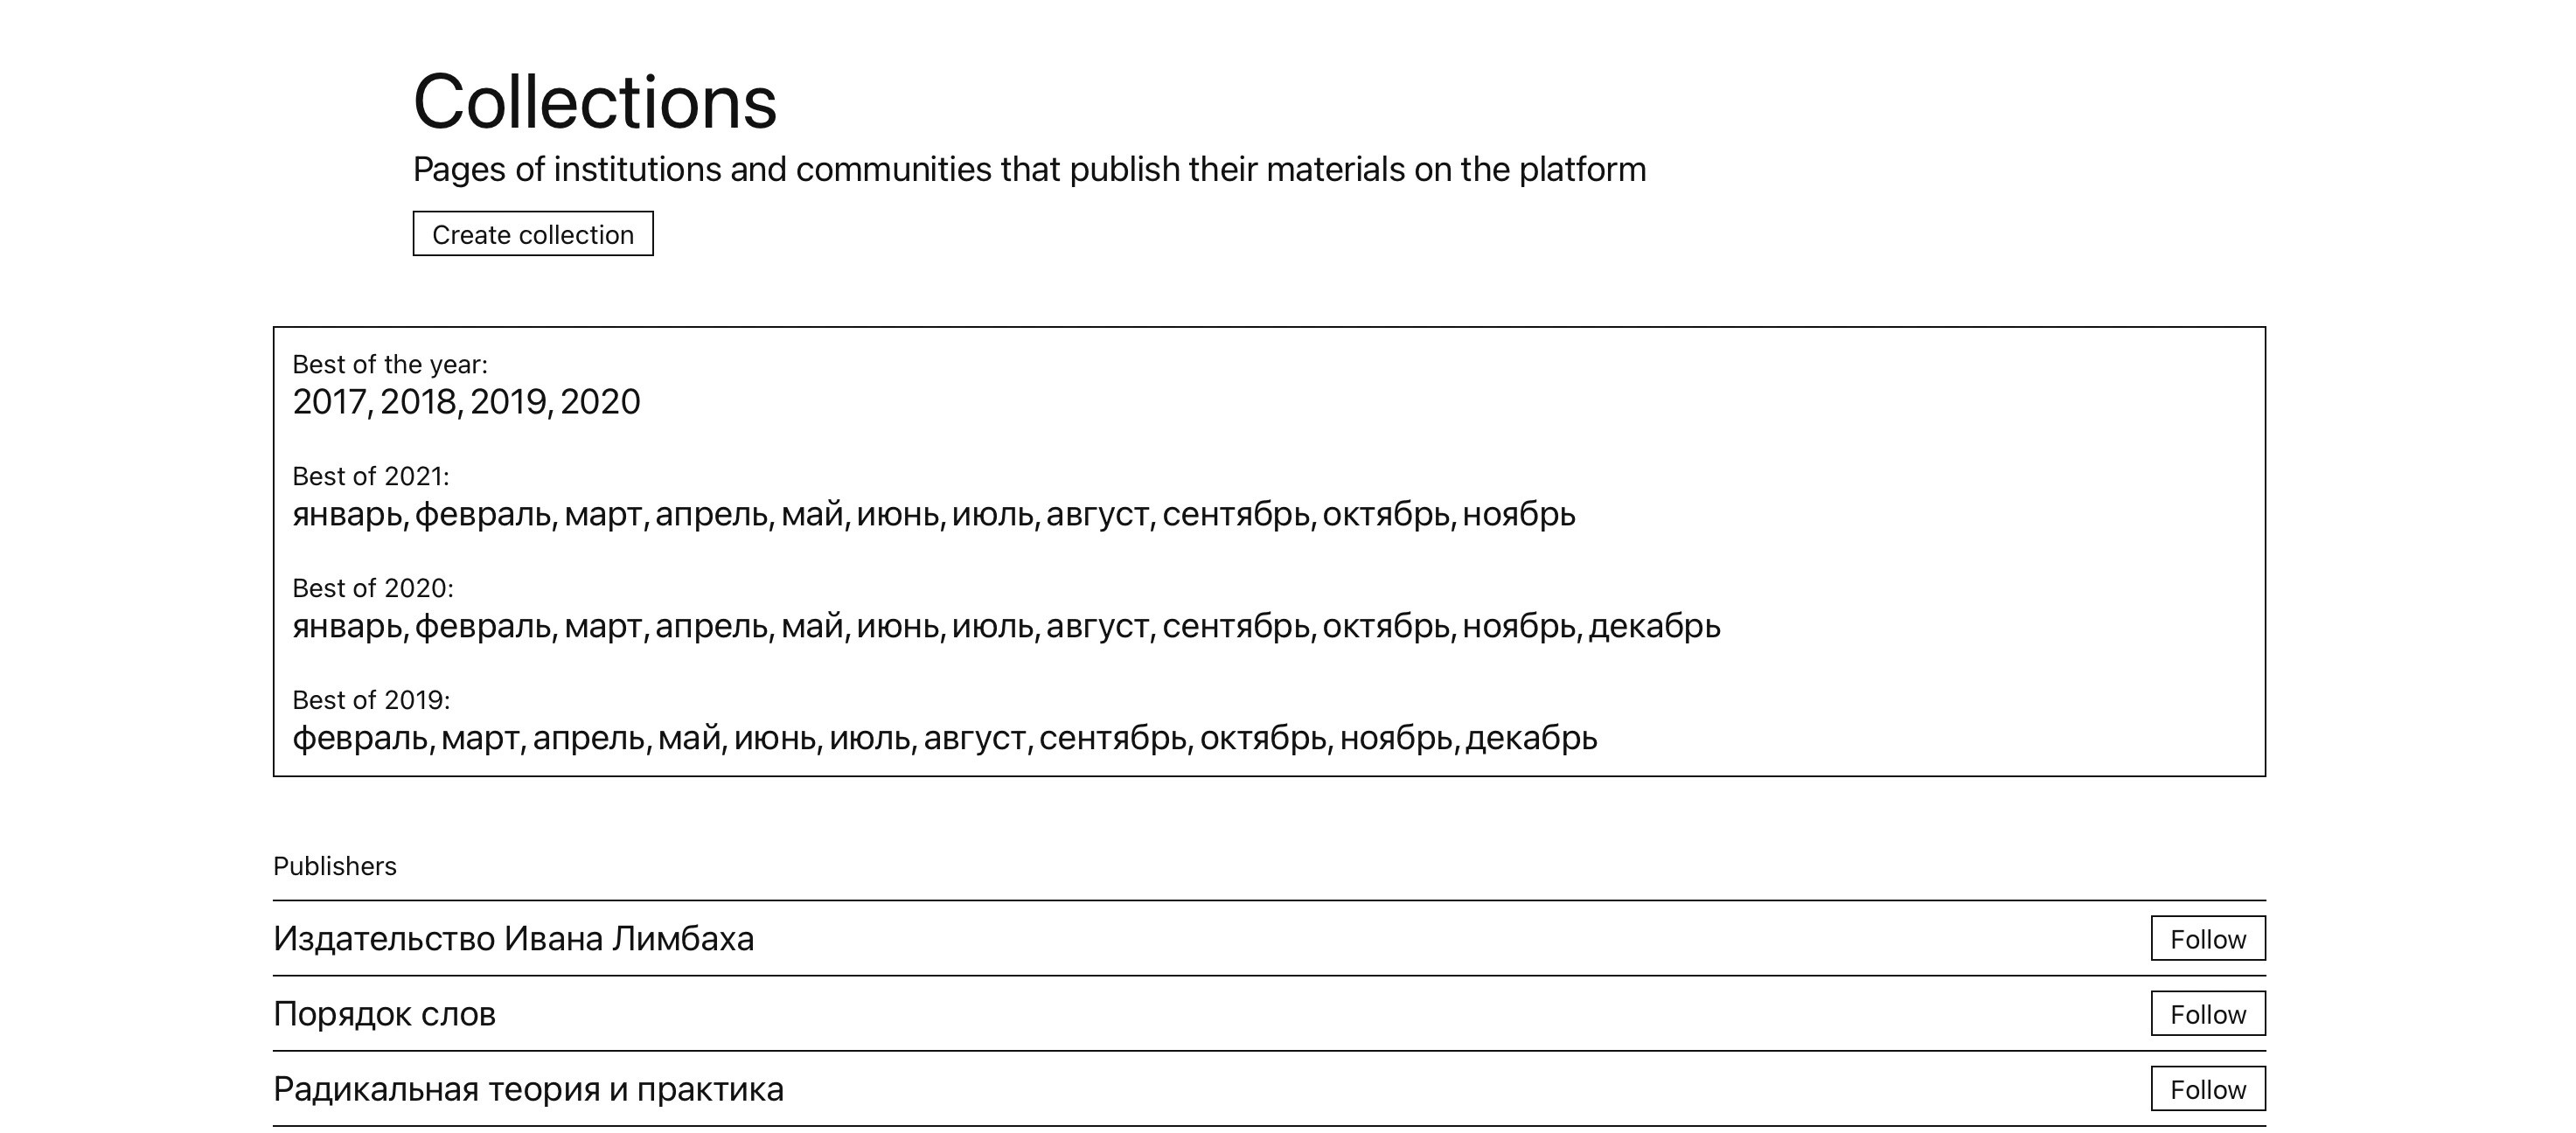Click the Create collection button
The width and height of the screenshot is (2576, 1133).
[x=533, y=234]
